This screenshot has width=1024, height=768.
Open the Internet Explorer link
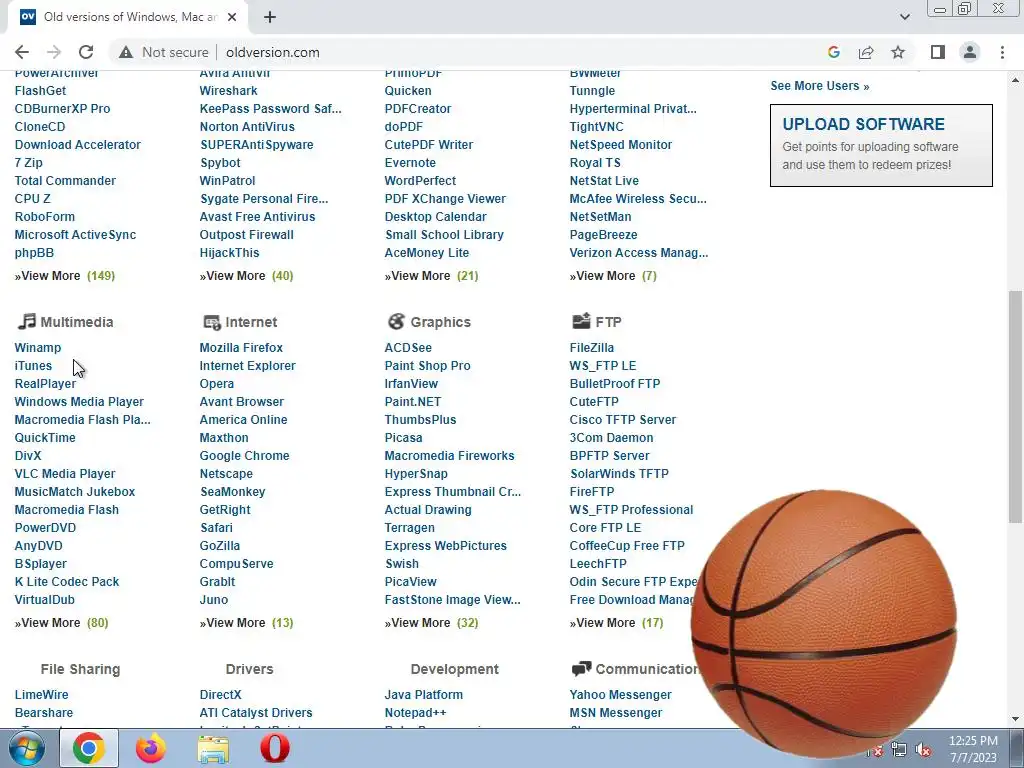coord(248,366)
